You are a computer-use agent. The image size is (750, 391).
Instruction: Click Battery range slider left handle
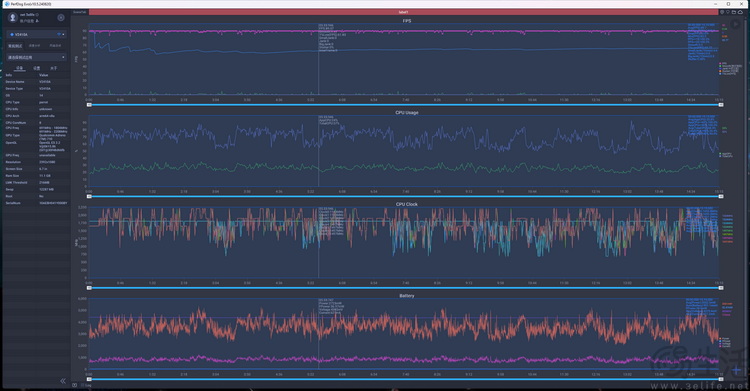89,379
